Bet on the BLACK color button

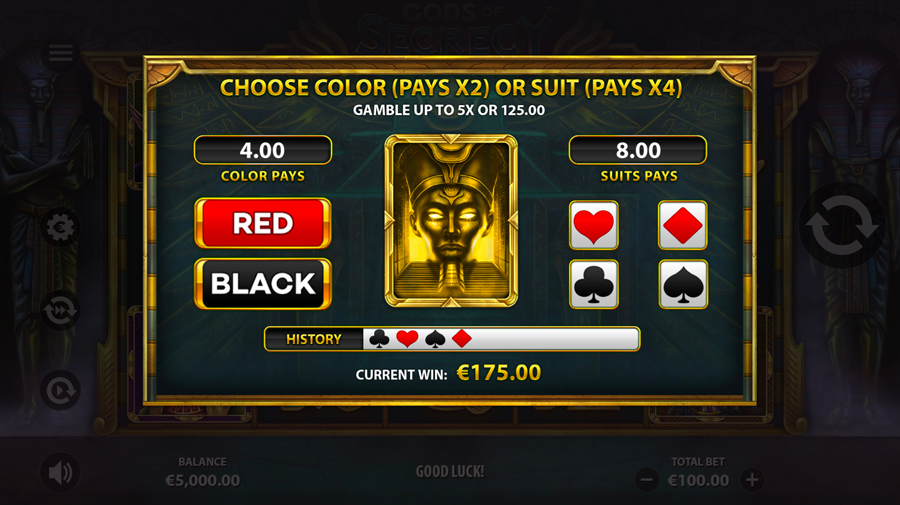click(263, 283)
